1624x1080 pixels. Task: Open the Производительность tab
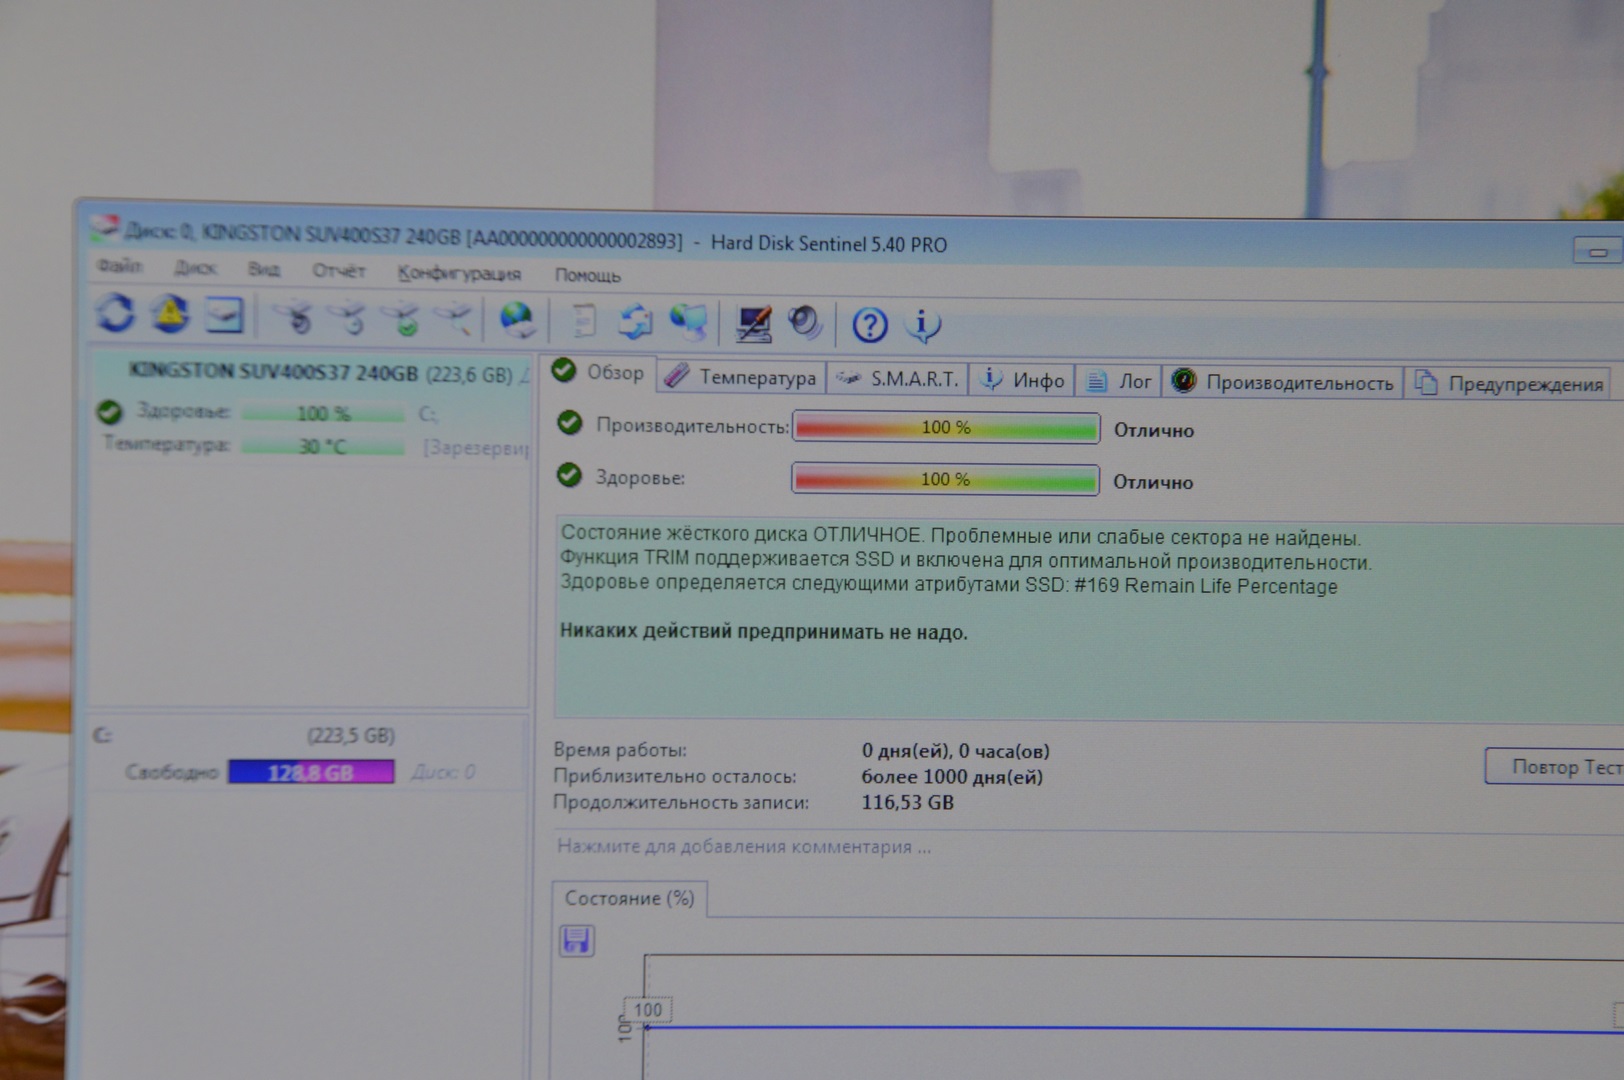coord(1284,382)
